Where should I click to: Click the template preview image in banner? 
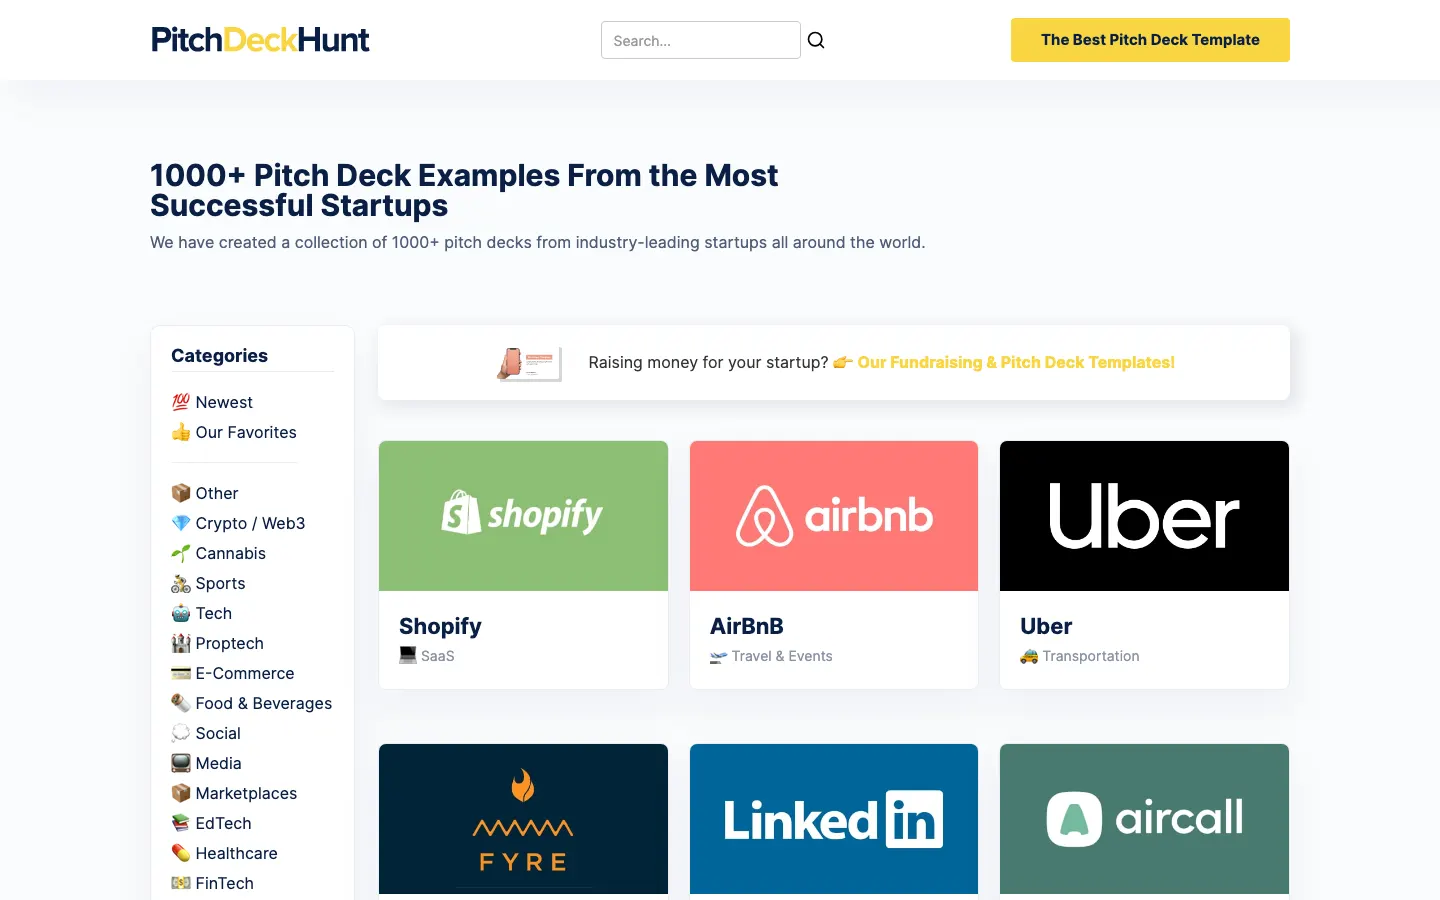529,363
